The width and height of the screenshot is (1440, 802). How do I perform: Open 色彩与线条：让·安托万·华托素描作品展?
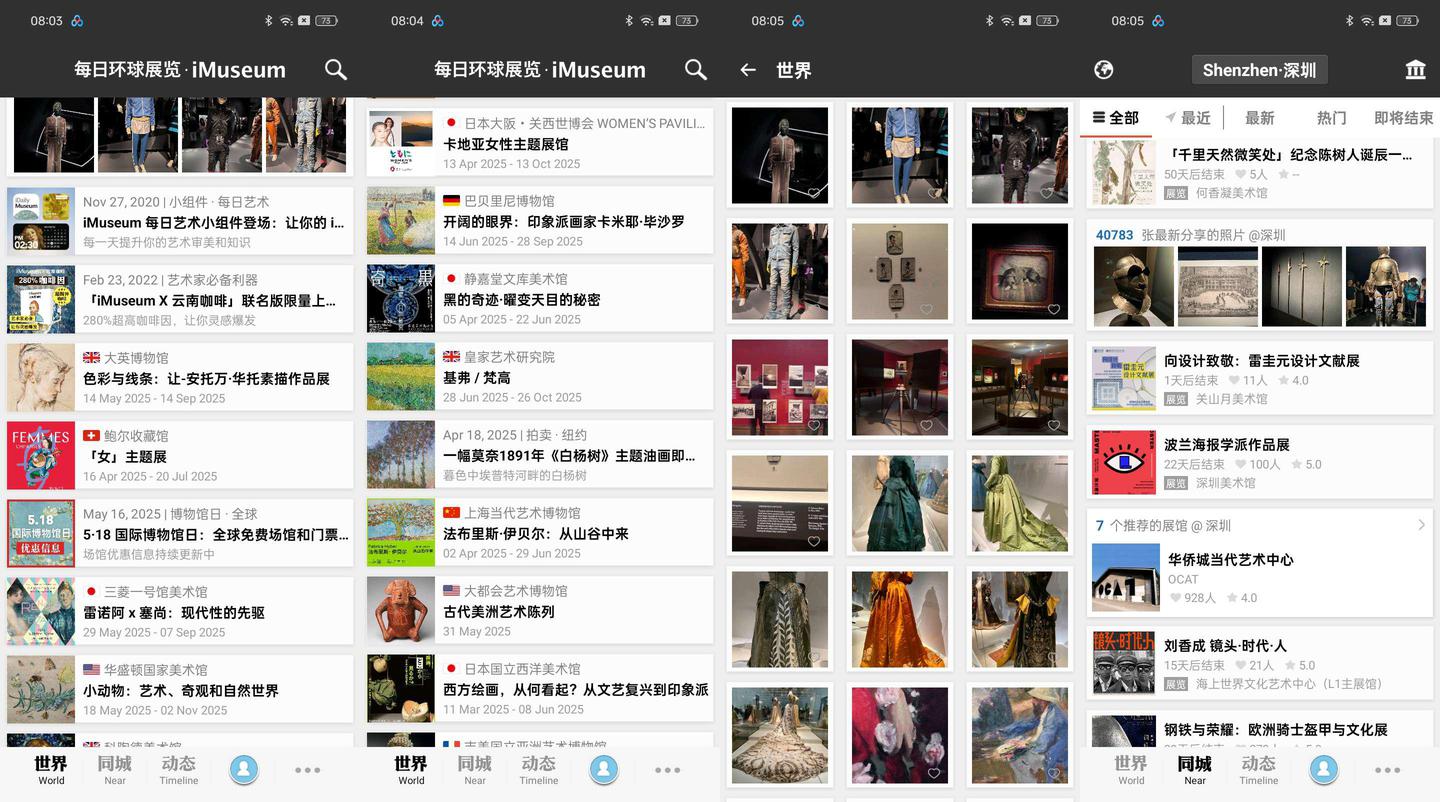(x=180, y=377)
